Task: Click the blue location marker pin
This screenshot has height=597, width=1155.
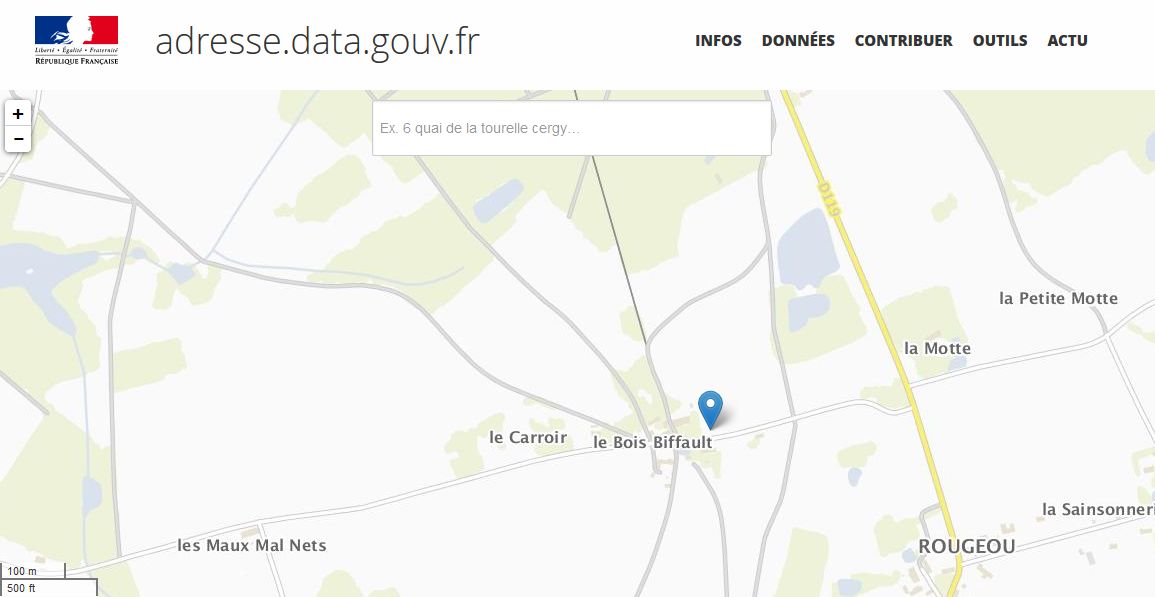Action: click(710, 410)
